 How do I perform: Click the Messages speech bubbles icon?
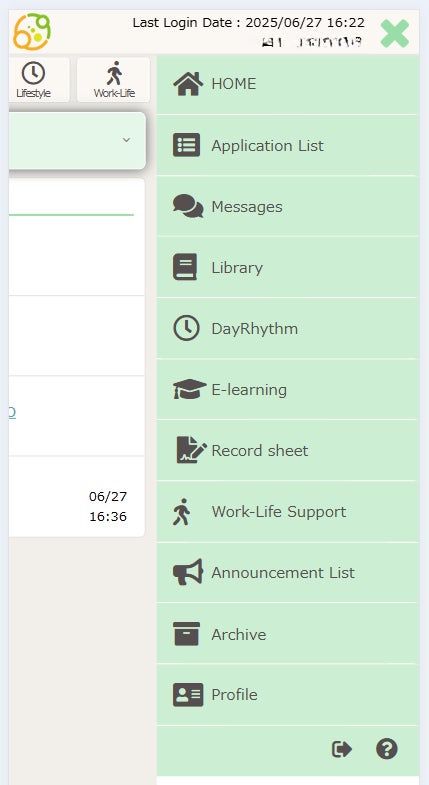(188, 206)
